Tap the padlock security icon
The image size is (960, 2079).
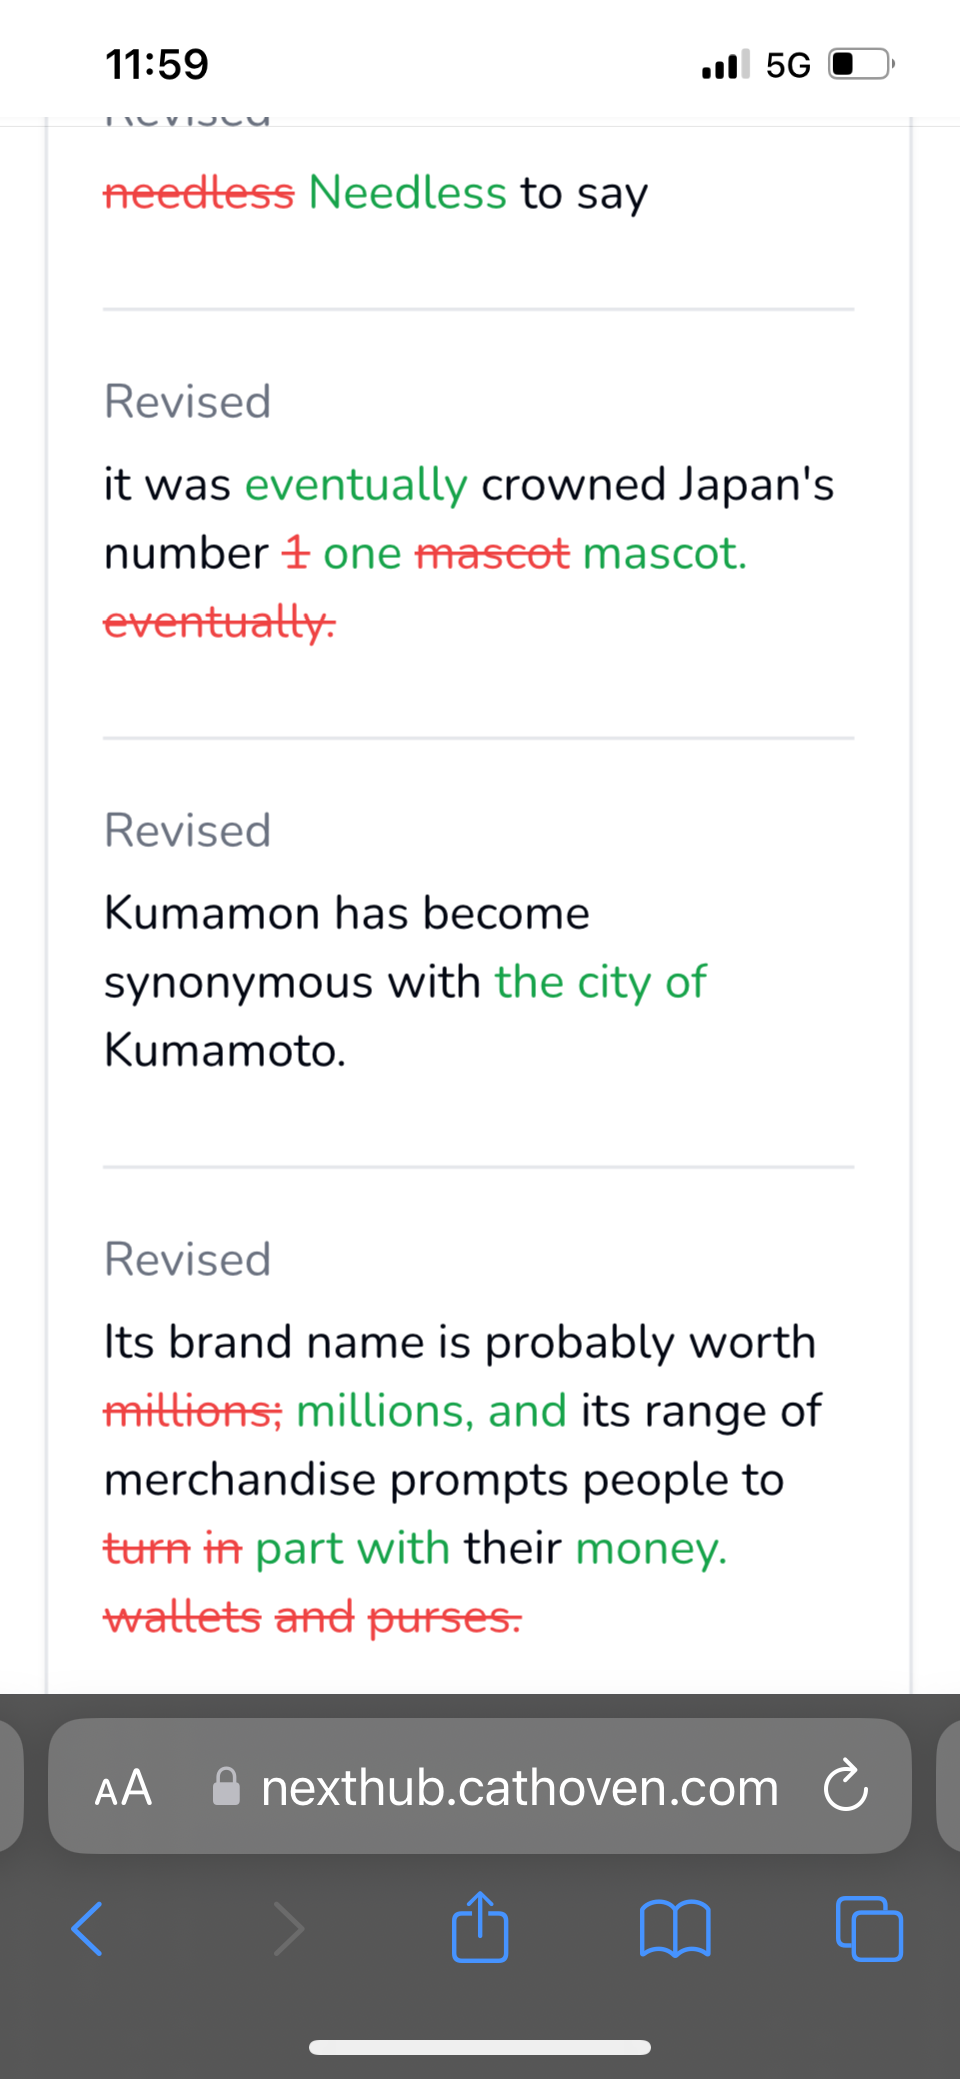(x=227, y=1787)
